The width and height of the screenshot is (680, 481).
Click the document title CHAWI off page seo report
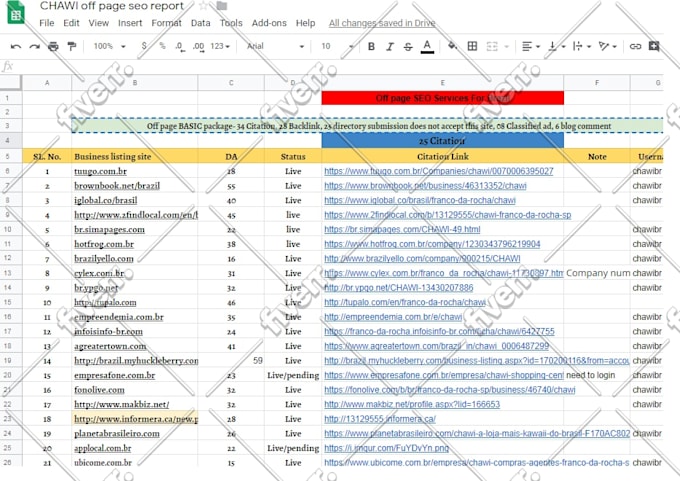112,6
